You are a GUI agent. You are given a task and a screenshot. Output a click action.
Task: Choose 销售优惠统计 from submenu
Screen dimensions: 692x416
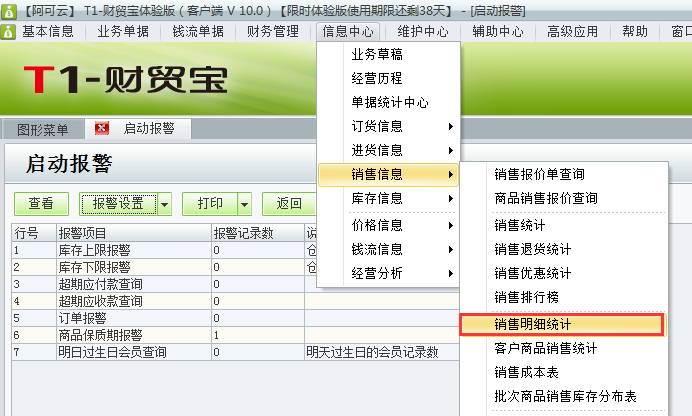[x=564, y=273]
